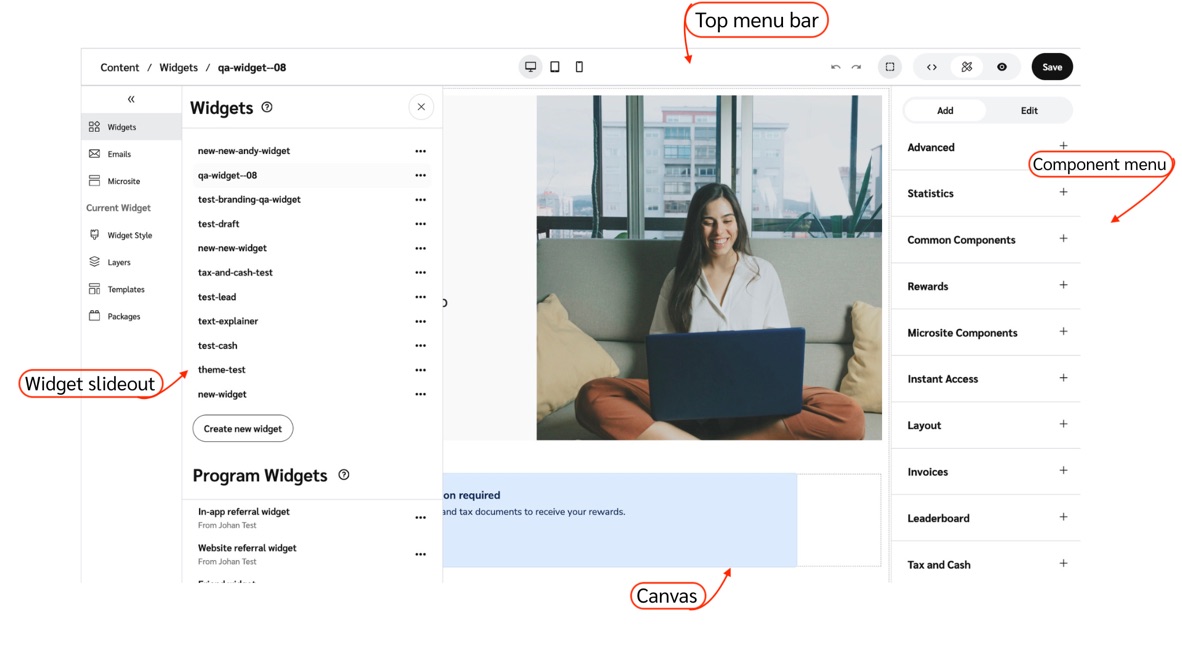The width and height of the screenshot is (1182, 665).
Task: Click the help icon beside Program Widgets
Action: click(344, 475)
